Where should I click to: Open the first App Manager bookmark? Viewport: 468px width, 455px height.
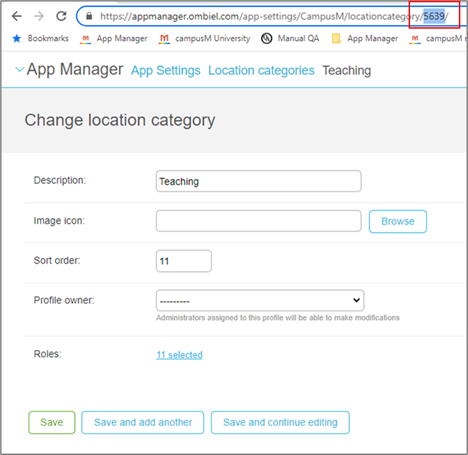(114, 39)
